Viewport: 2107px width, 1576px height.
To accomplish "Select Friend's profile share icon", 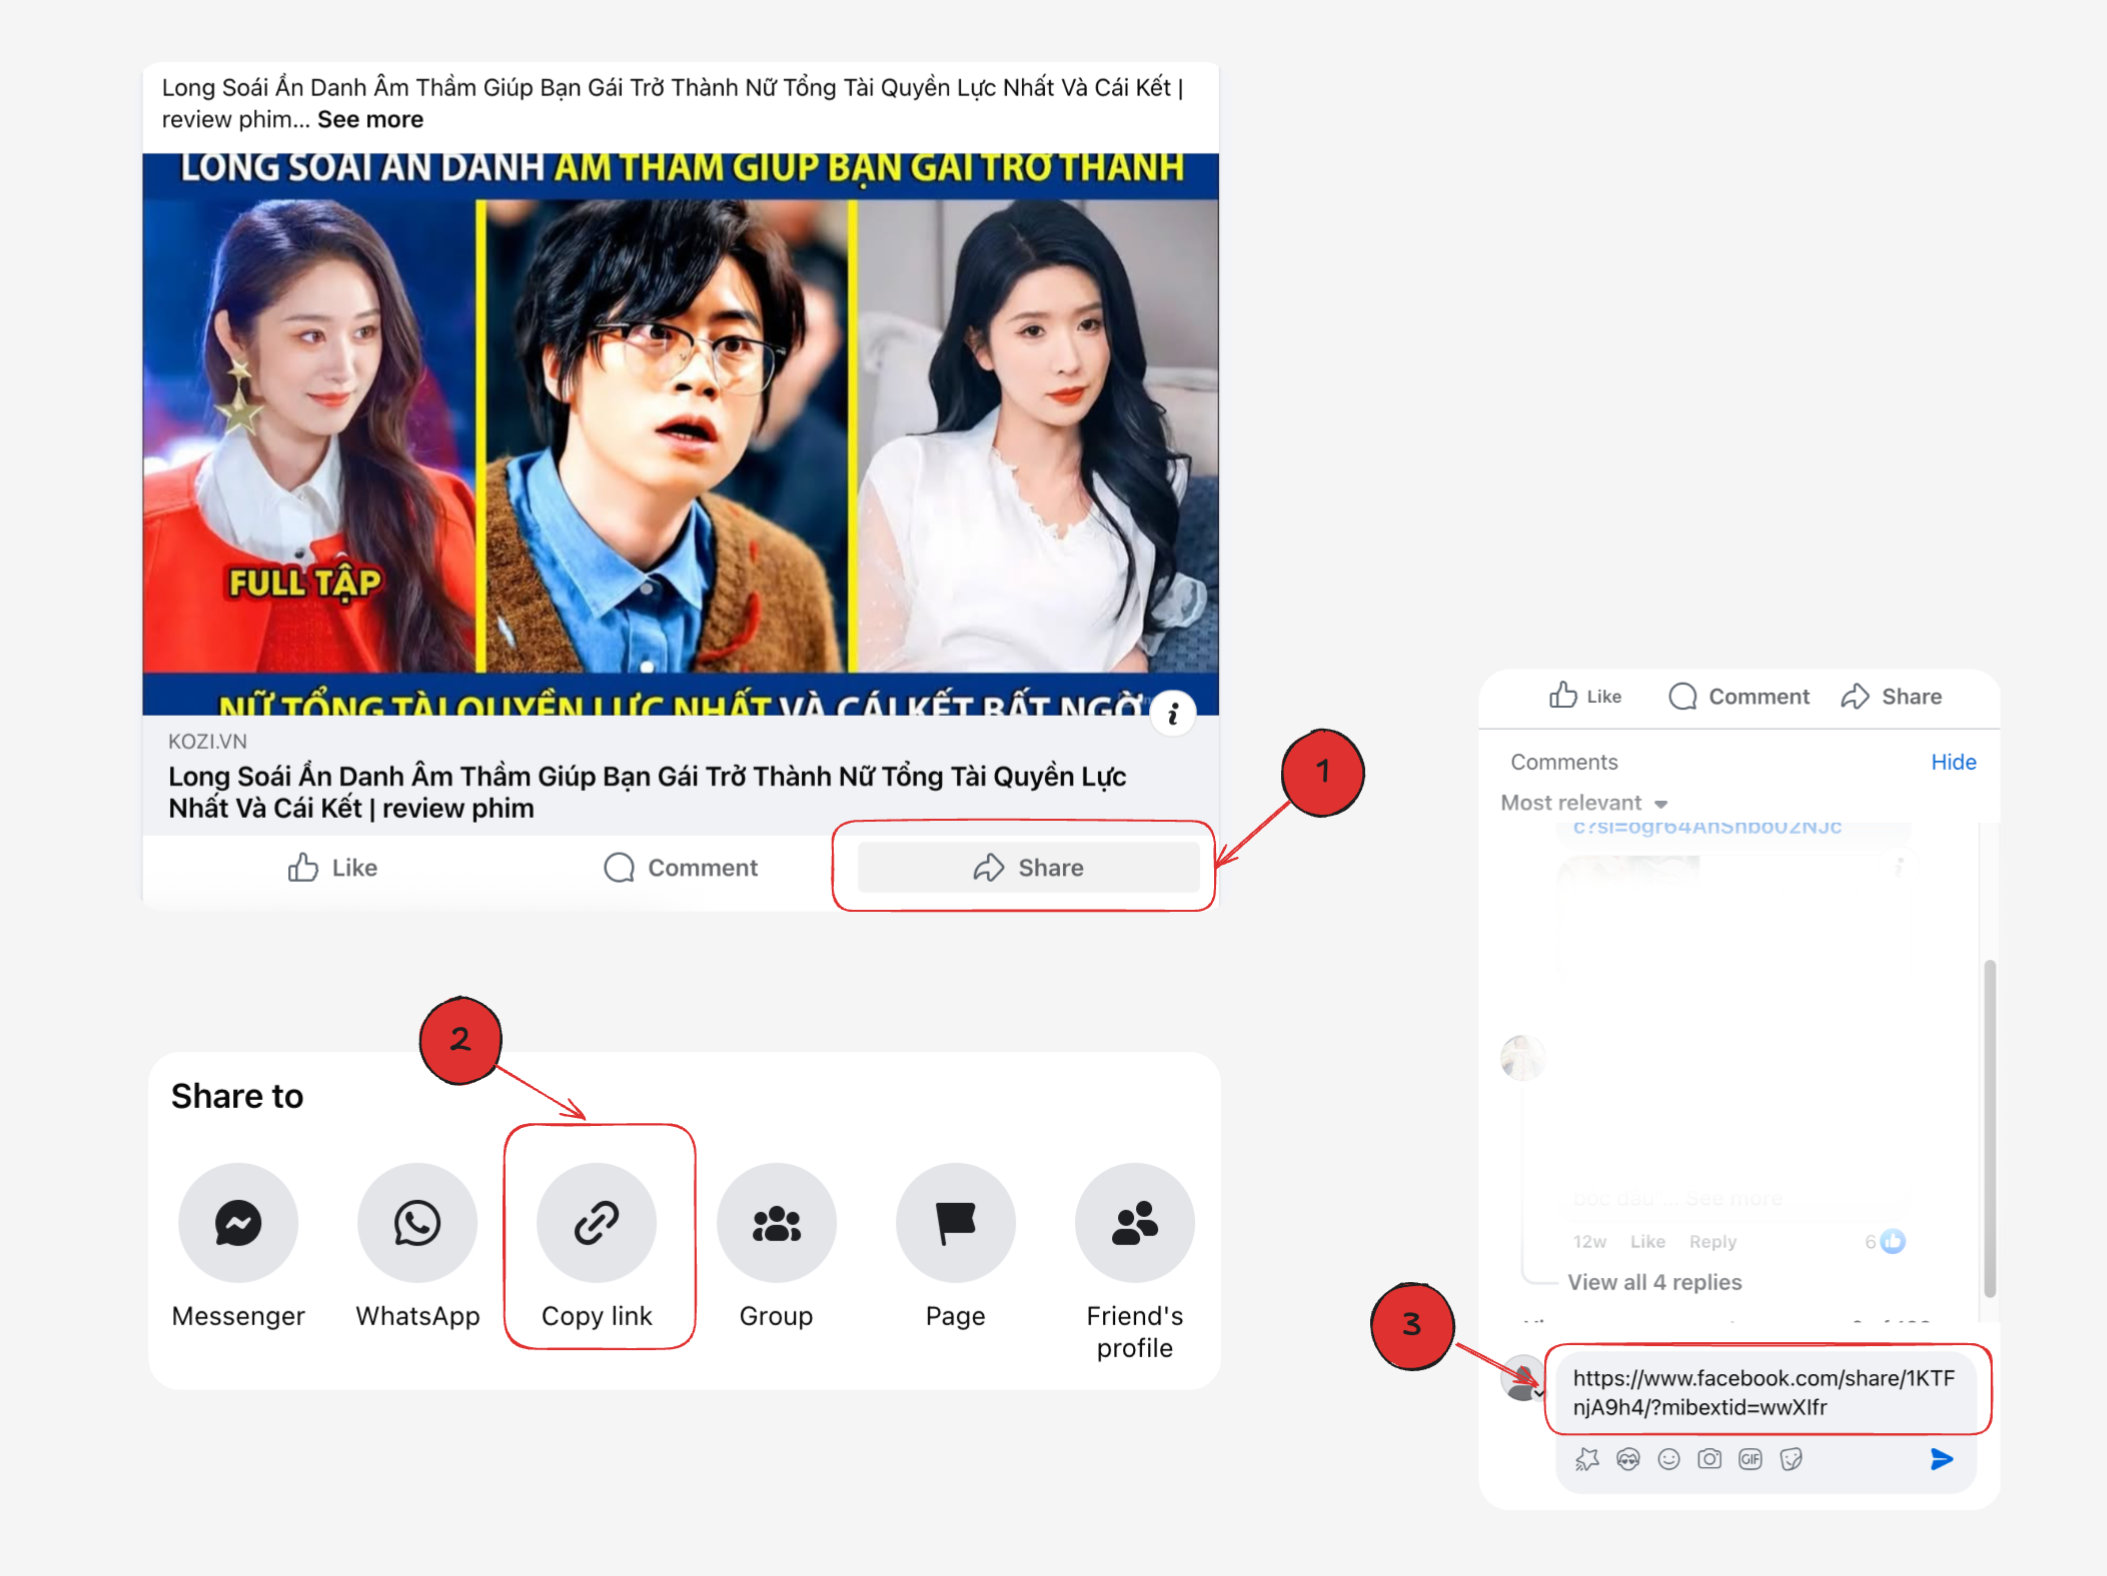I will tap(1134, 1222).
